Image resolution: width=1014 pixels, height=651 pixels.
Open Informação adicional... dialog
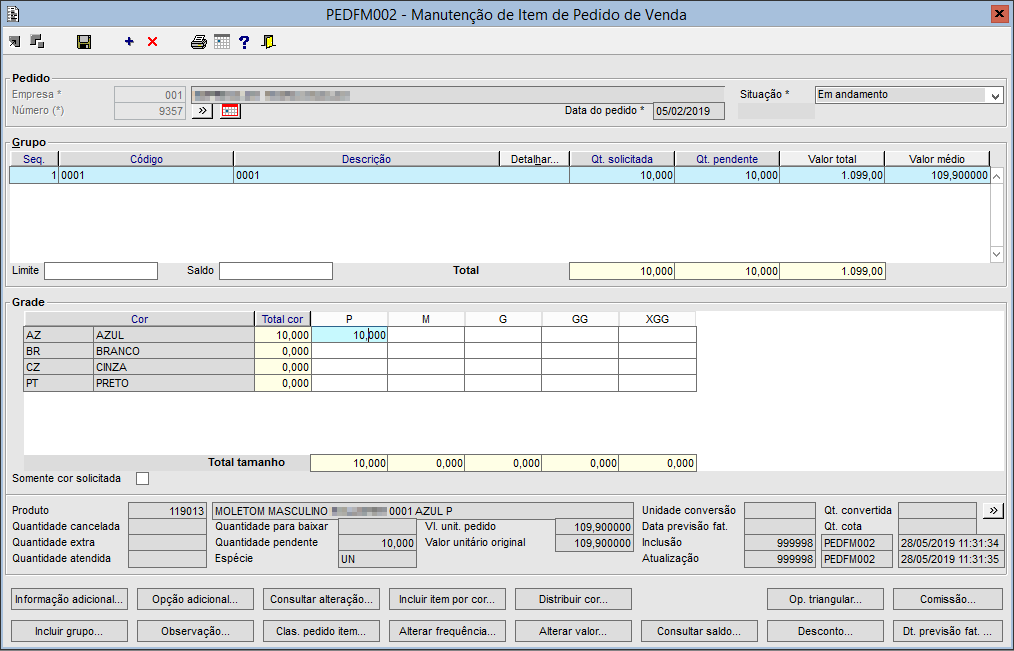click(x=69, y=599)
